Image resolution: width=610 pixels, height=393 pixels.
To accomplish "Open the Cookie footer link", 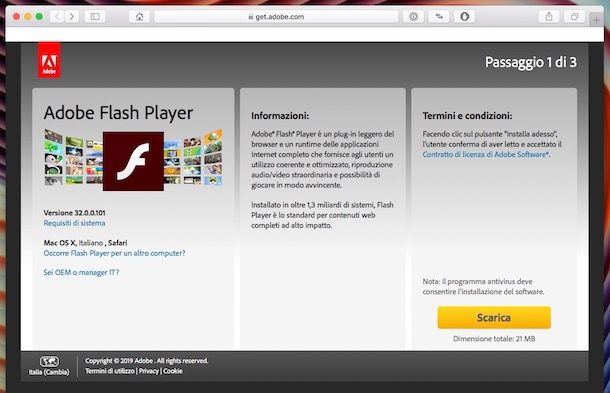I will coord(173,371).
